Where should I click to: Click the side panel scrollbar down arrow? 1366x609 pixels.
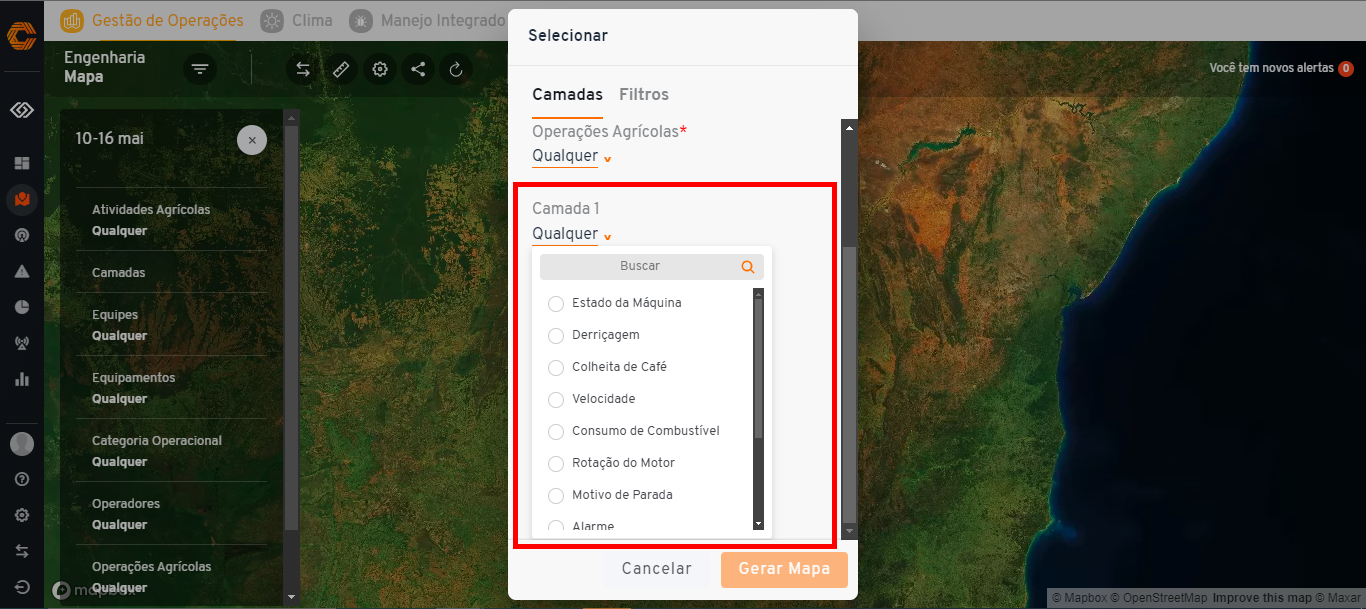tap(292, 597)
